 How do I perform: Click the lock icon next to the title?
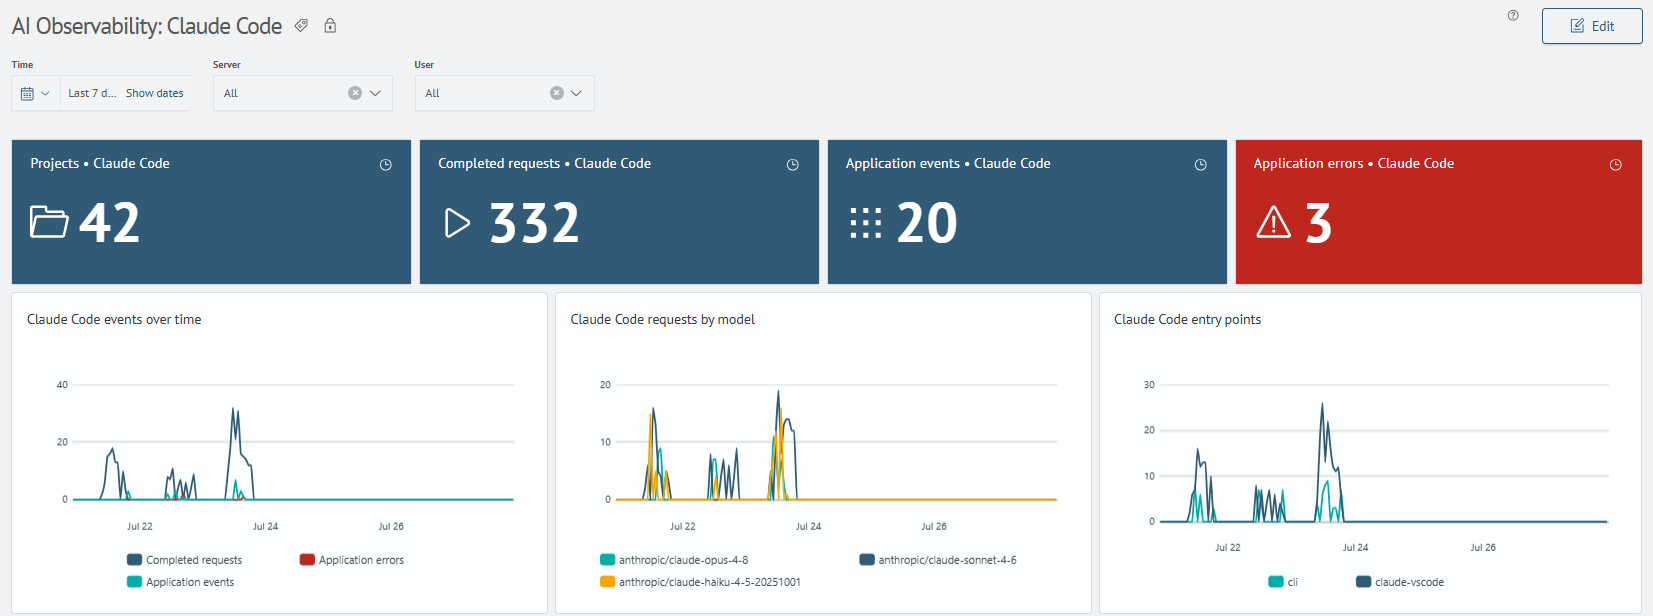330,26
